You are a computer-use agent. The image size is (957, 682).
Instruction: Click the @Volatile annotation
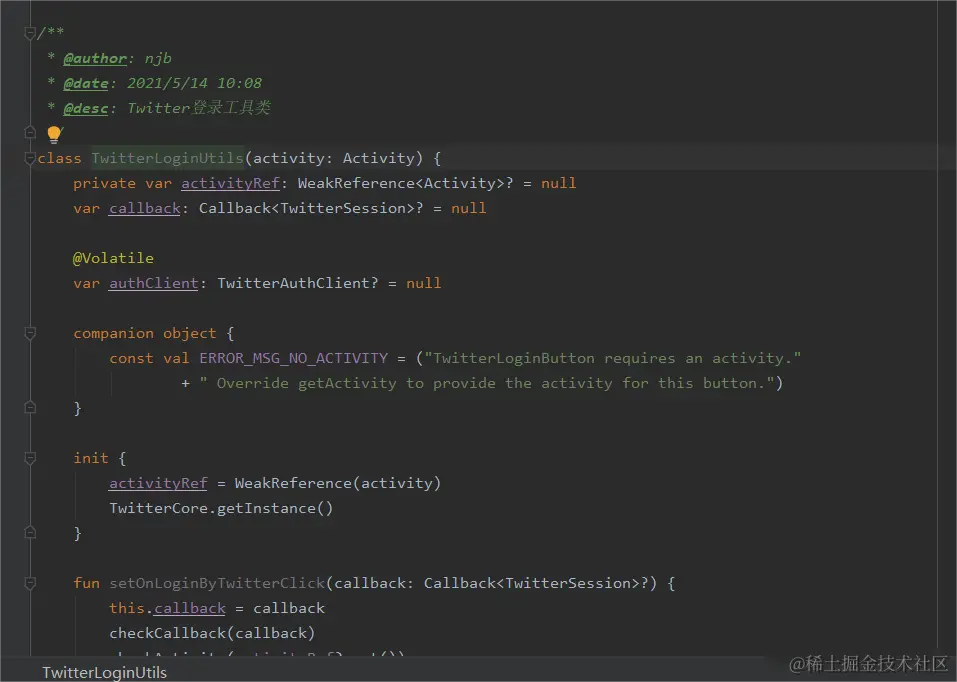113,258
